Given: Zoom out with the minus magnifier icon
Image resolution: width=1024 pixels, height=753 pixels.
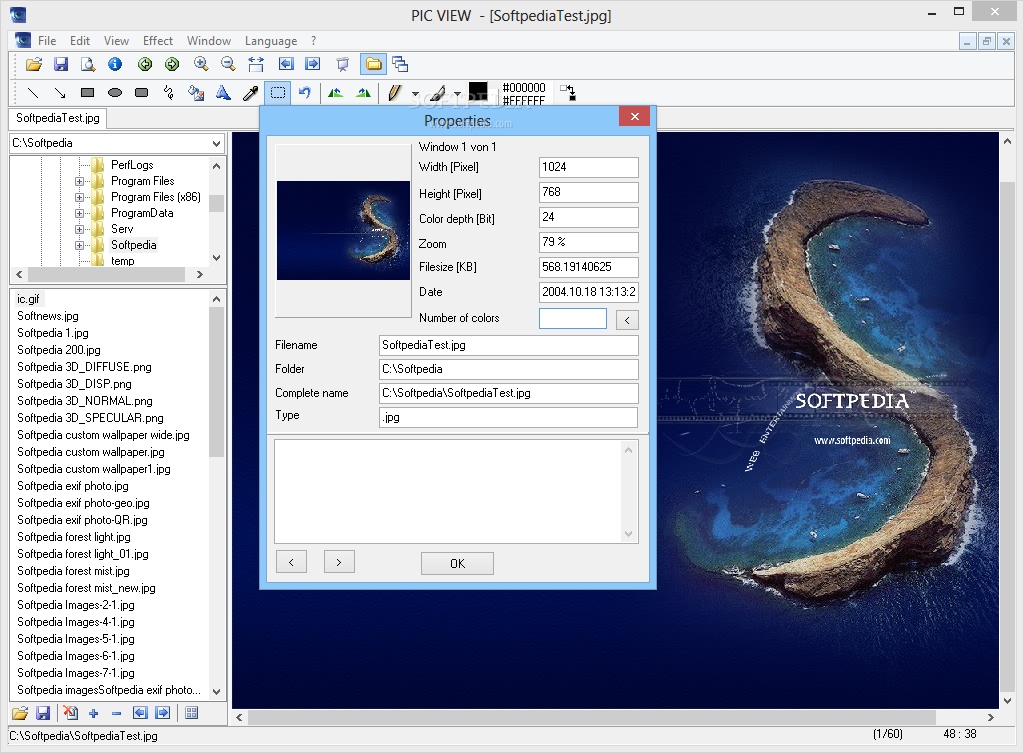Looking at the screenshot, I should click(x=228, y=64).
